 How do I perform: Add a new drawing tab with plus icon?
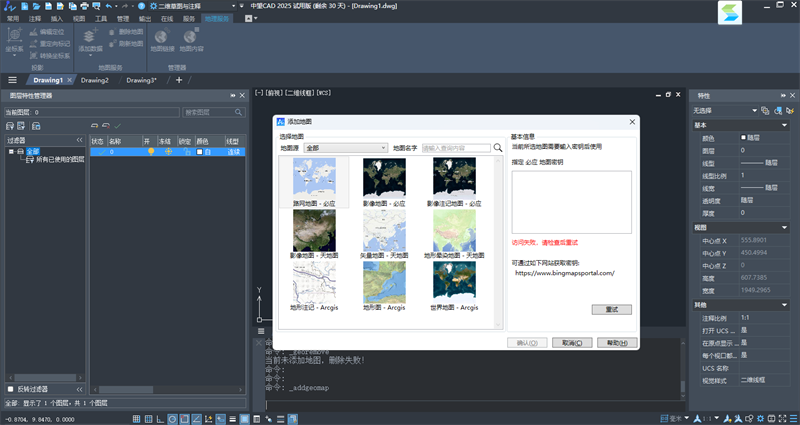coord(179,80)
